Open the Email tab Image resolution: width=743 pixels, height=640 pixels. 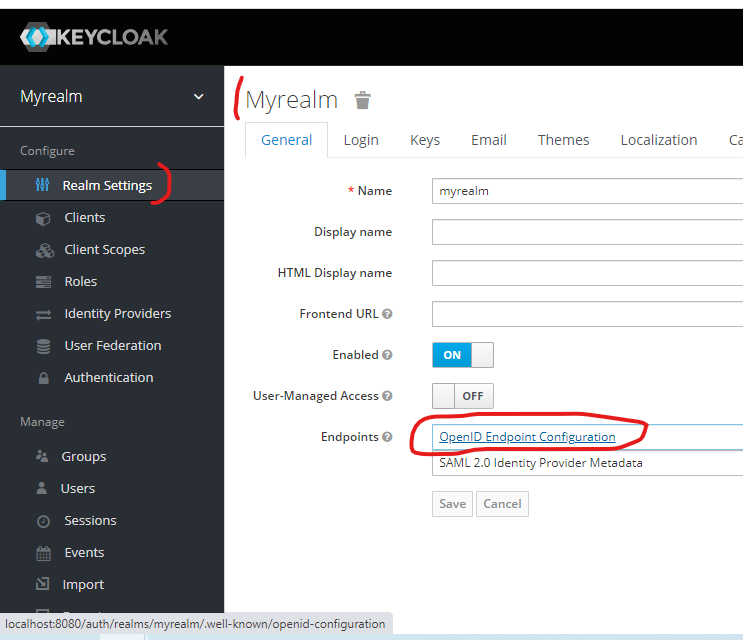click(x=489, y=140)
